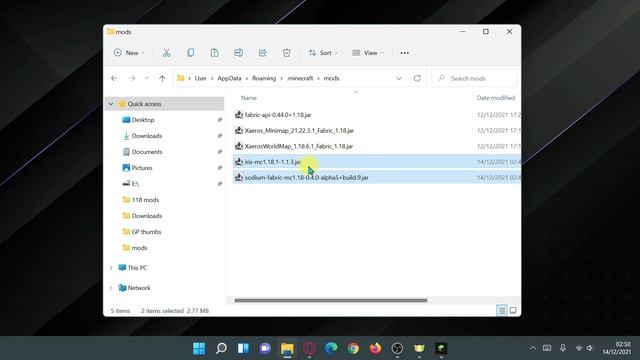This screenshot has width=640, height=360.
Task: Go up one folder level
Action: click(x=162, y=78)
